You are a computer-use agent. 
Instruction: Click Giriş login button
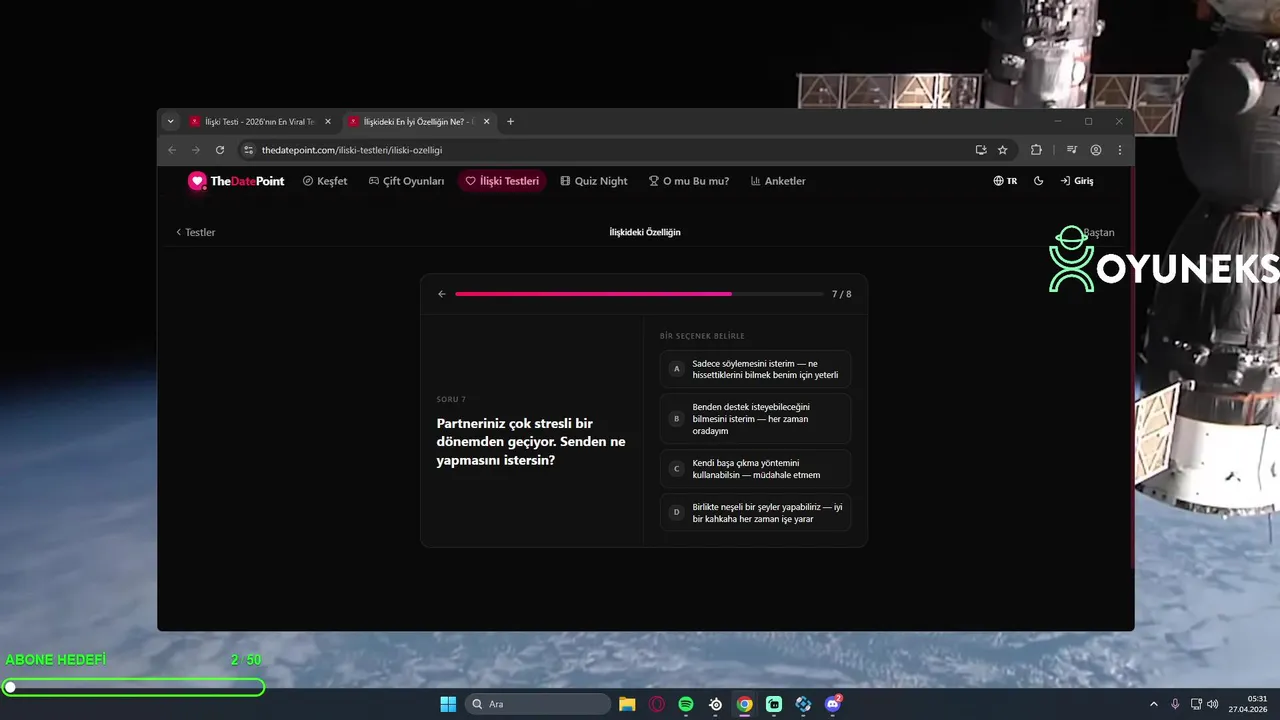1077,181
